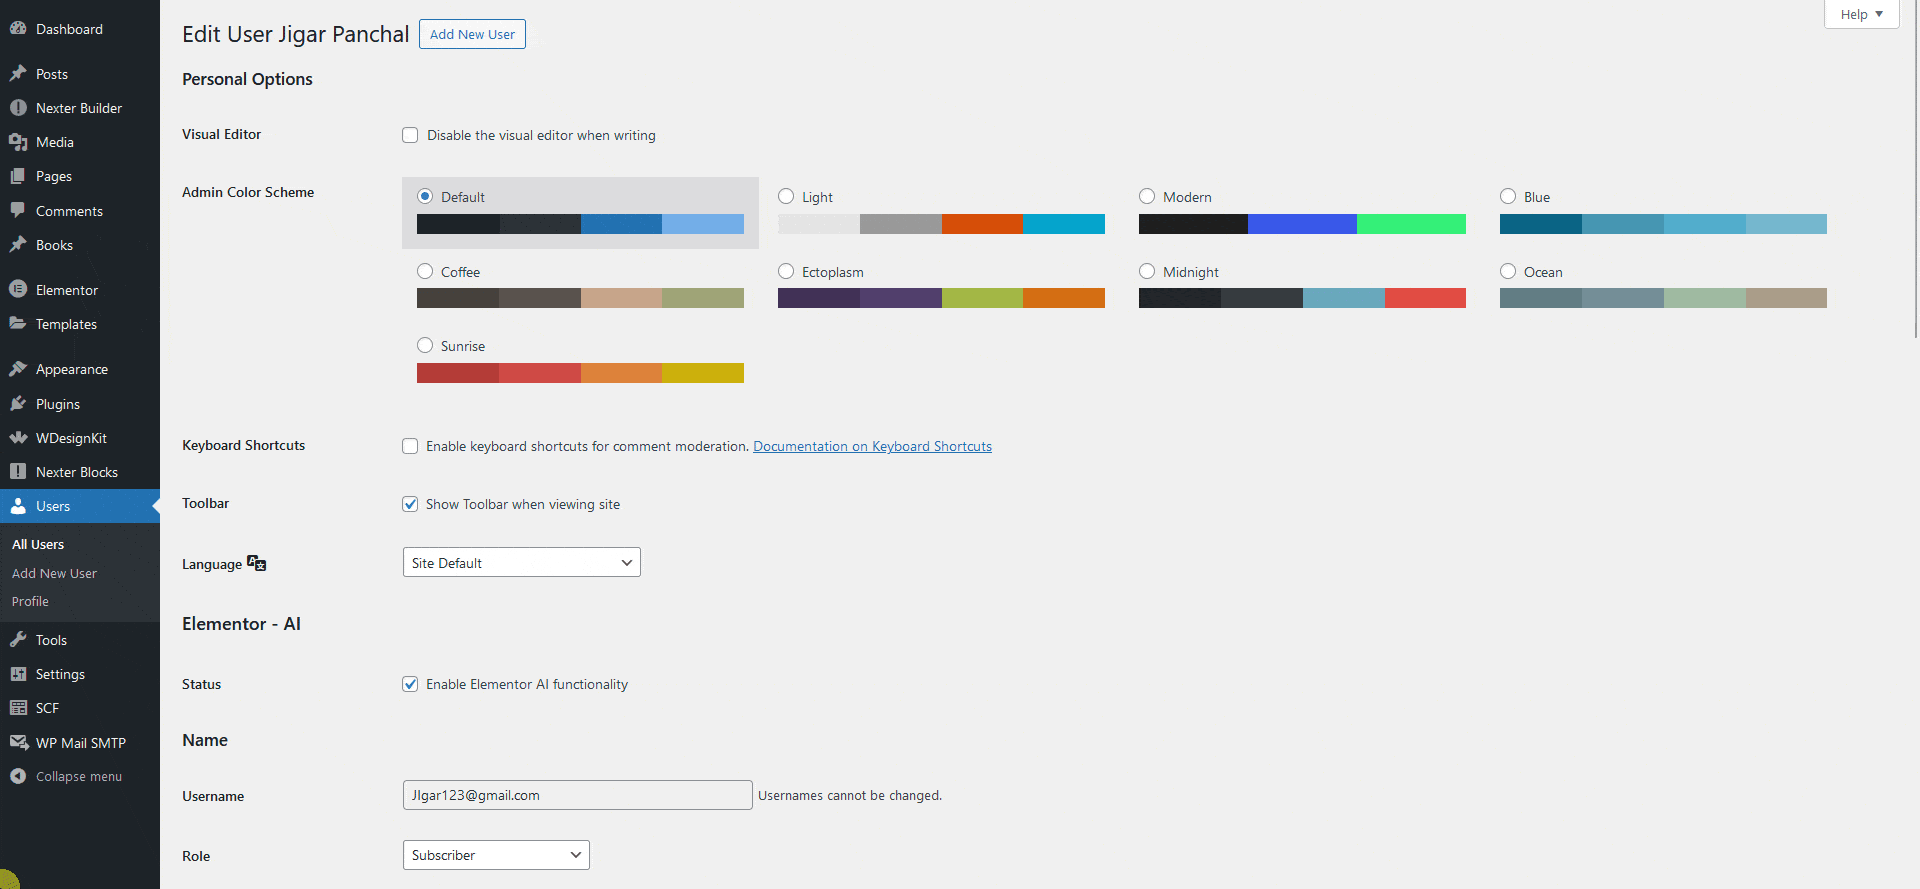Viewport: 1920px width, 889px height.
Task: Select the Ocean color scheme radio
Action: [x=1508, y=271]
